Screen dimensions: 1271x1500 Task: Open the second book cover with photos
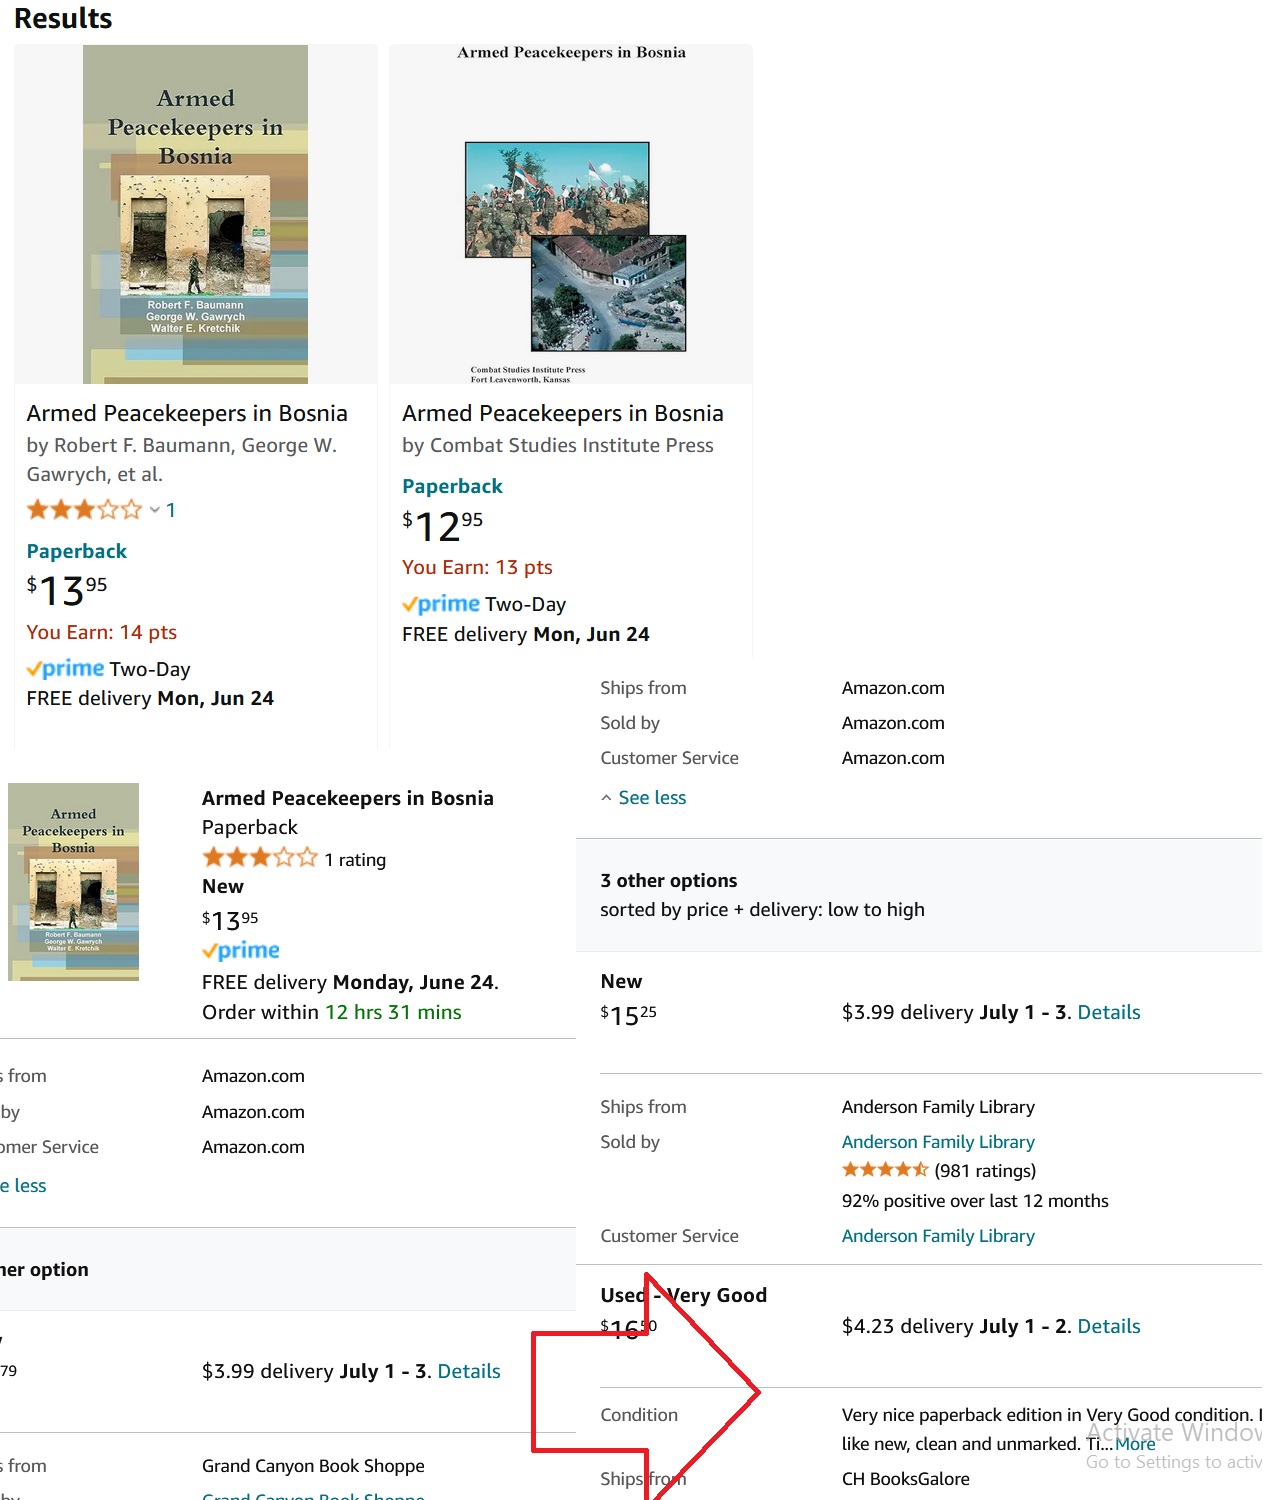[x=571, y=214]
